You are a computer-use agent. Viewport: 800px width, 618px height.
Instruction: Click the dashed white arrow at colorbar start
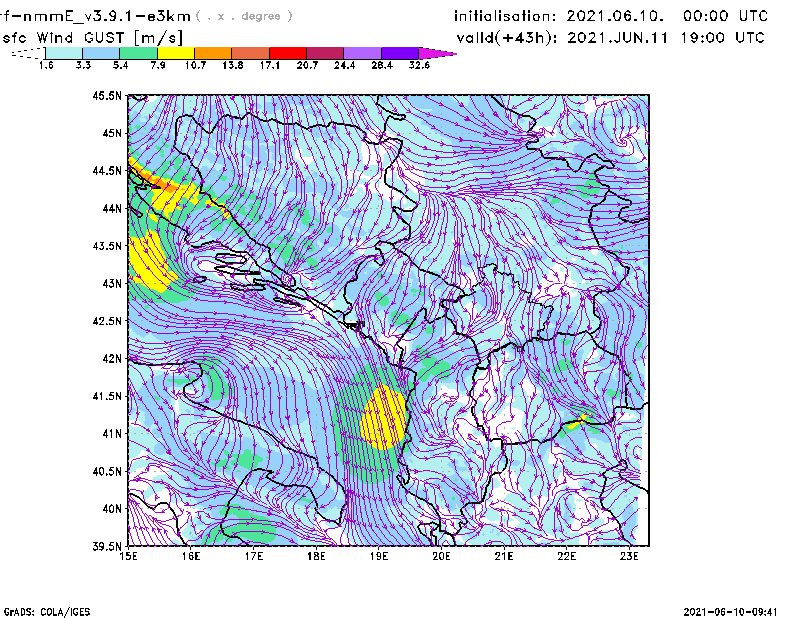[28, 53]
